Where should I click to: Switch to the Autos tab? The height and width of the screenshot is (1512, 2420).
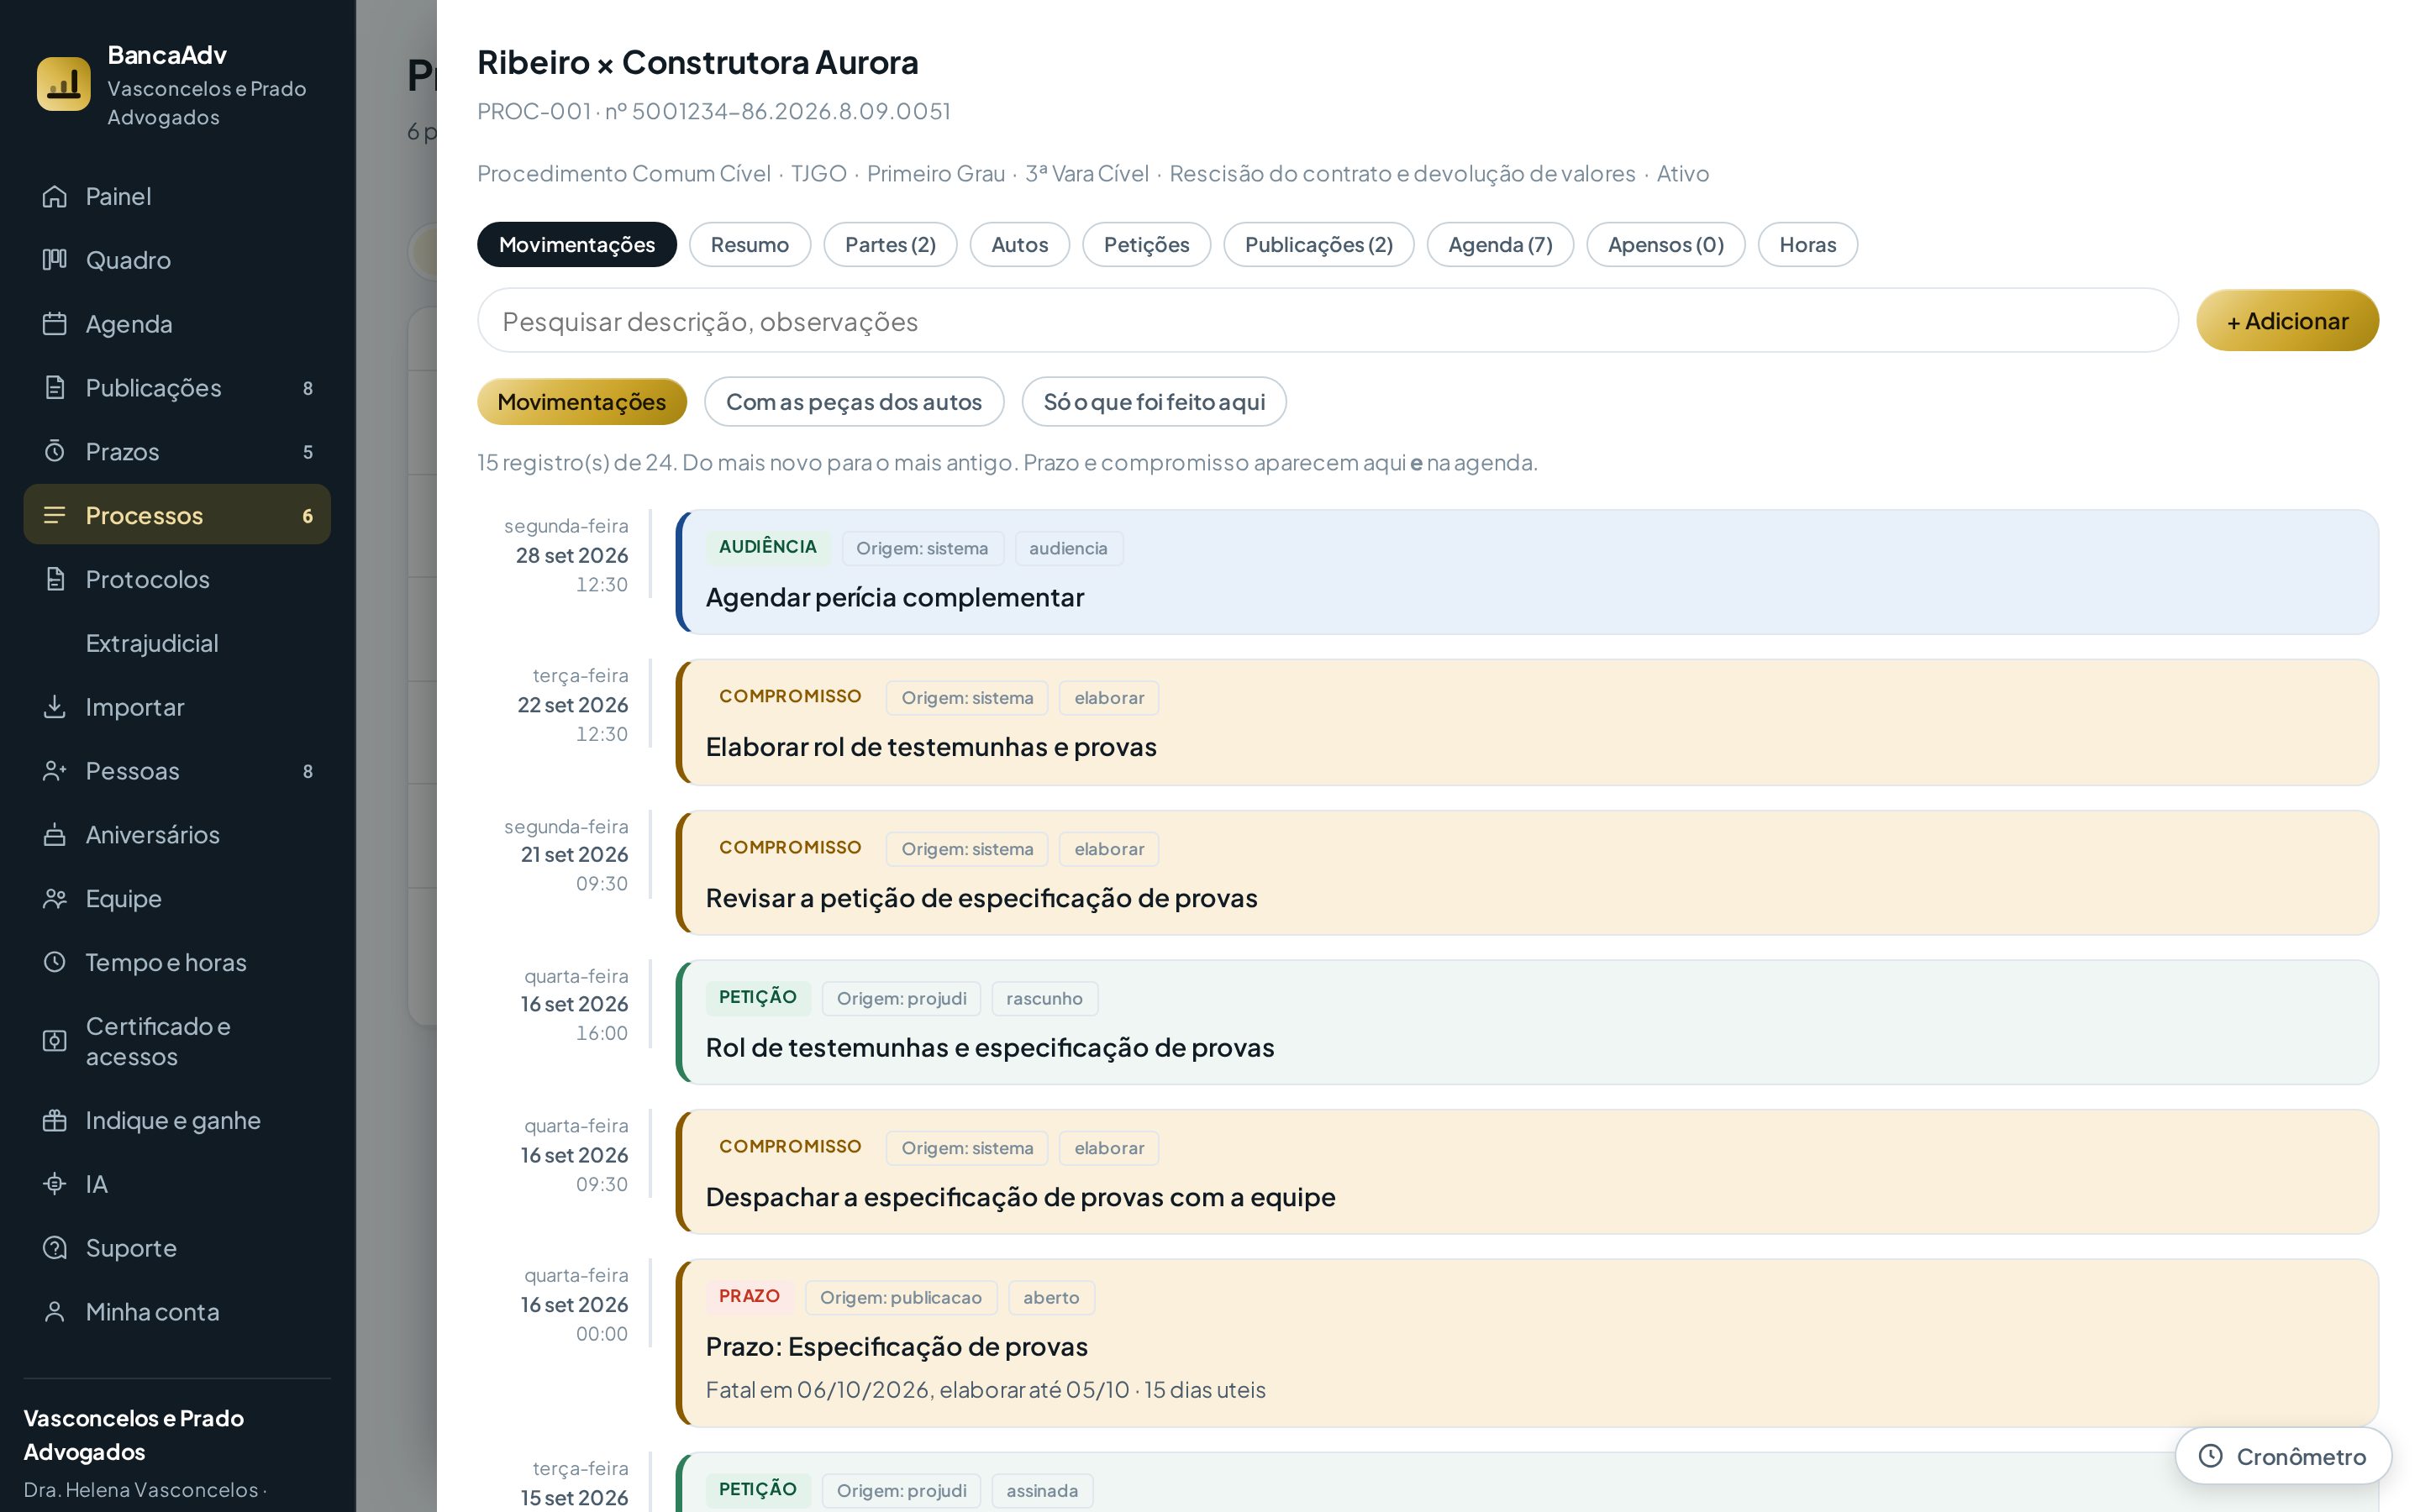click(x=1019, y=244)
